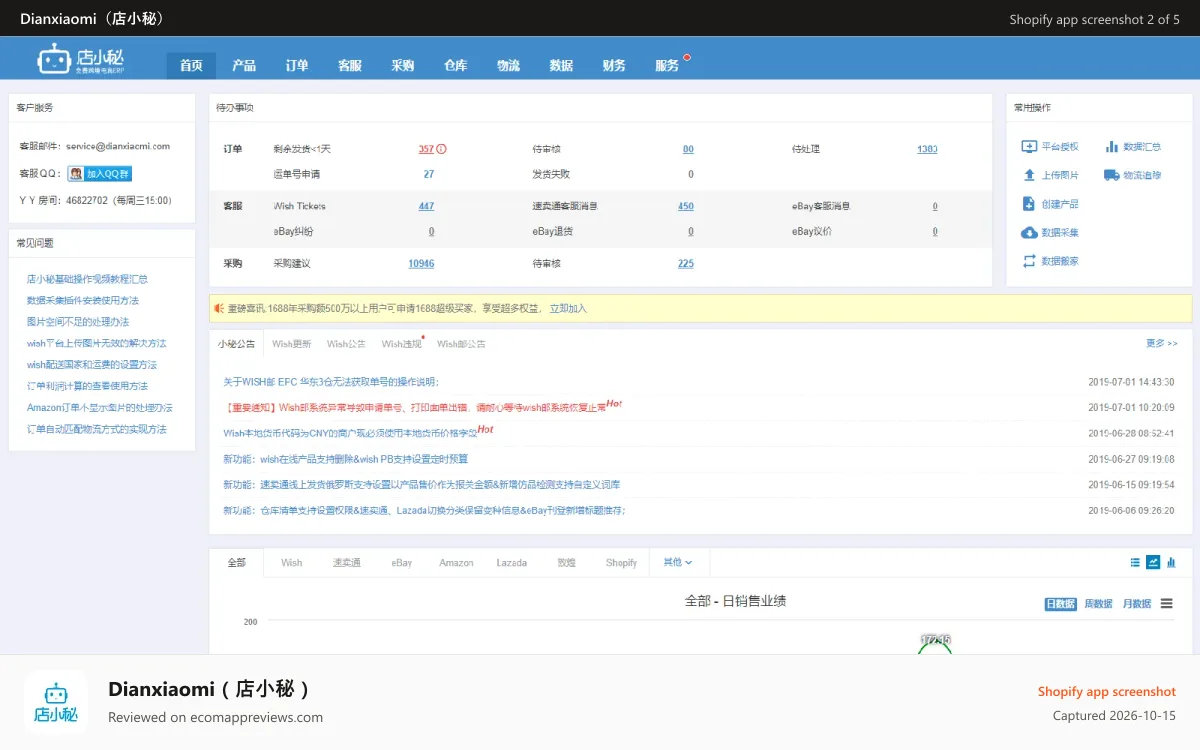Image resolution: width=1200 pixels, height=750 pixels.
Task: Select the Lazada platform tab
Action: pyautogui.click(x=512, y=563)
